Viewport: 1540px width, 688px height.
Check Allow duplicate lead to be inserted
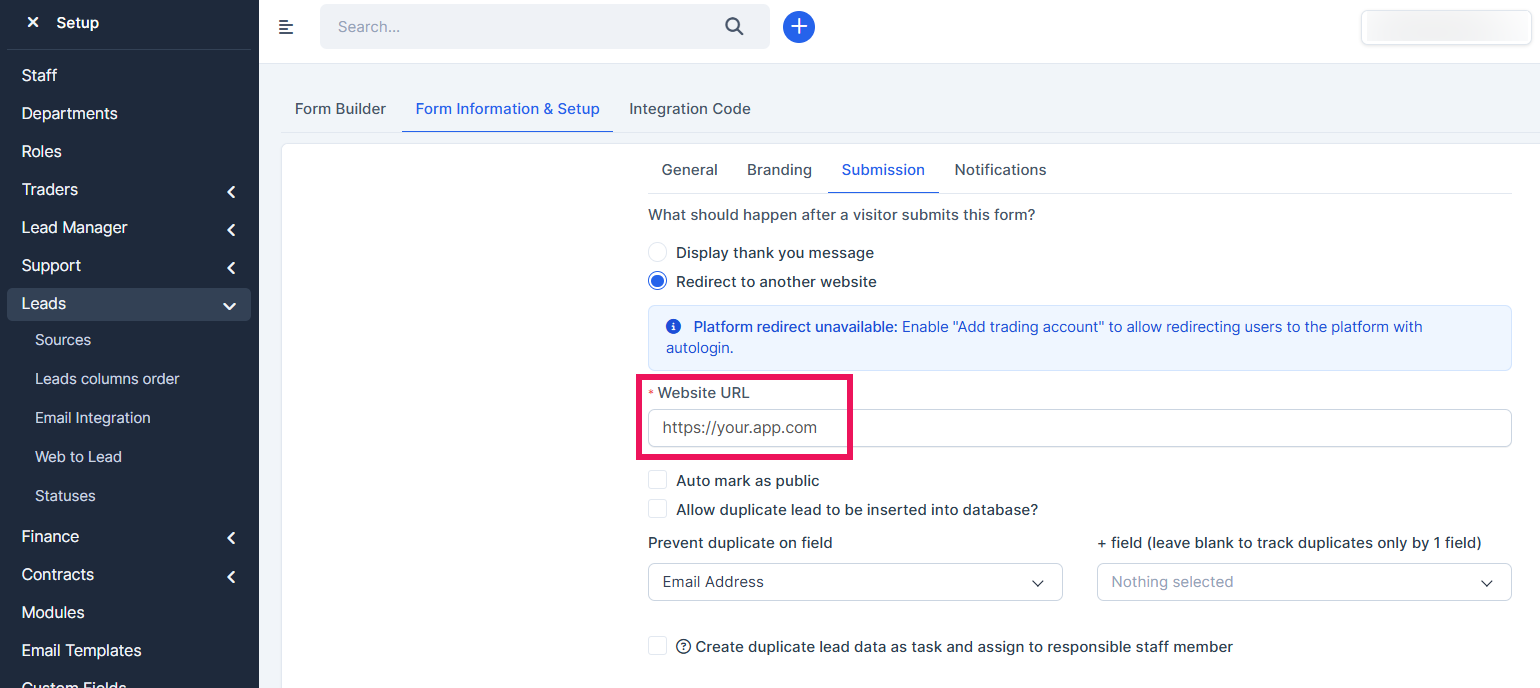(x=658, y=510)
